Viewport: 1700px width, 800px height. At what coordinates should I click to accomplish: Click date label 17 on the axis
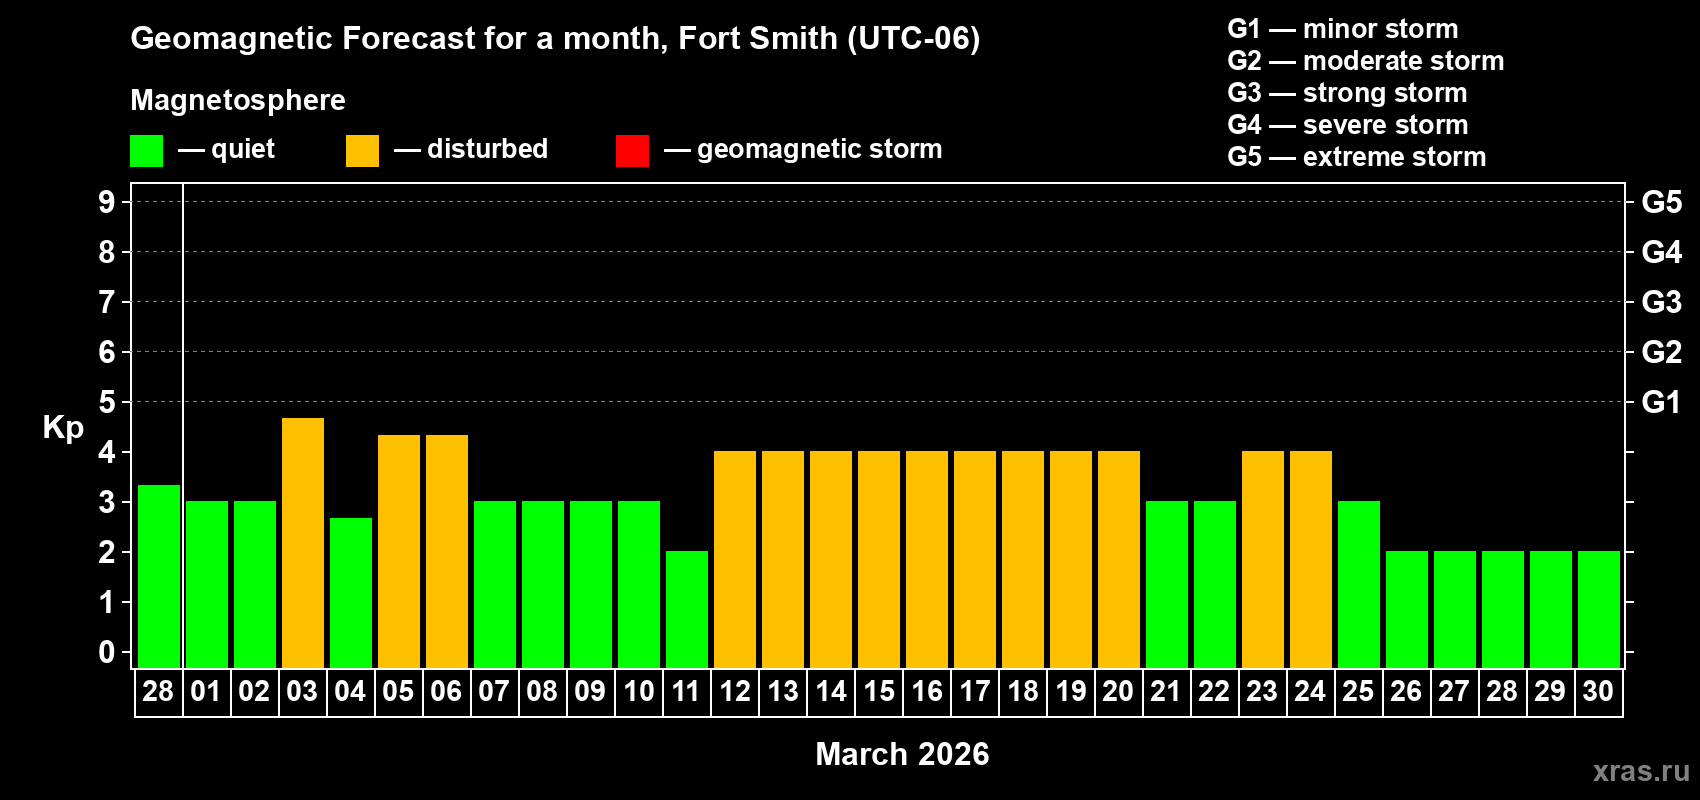974,691
